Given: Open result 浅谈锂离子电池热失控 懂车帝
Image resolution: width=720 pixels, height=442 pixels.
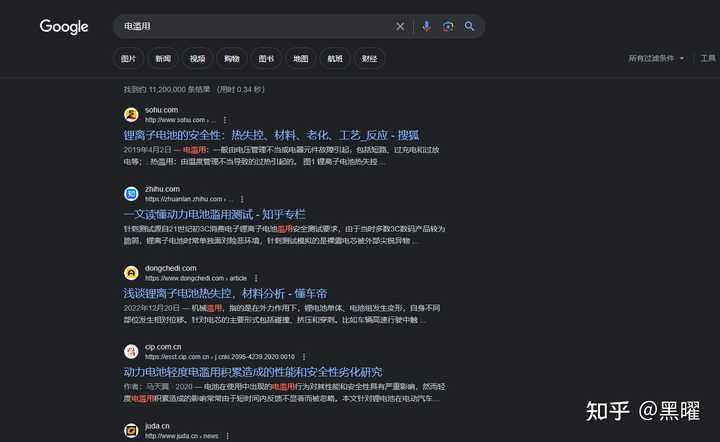Looking at the screenshot, I should (225, 293).
